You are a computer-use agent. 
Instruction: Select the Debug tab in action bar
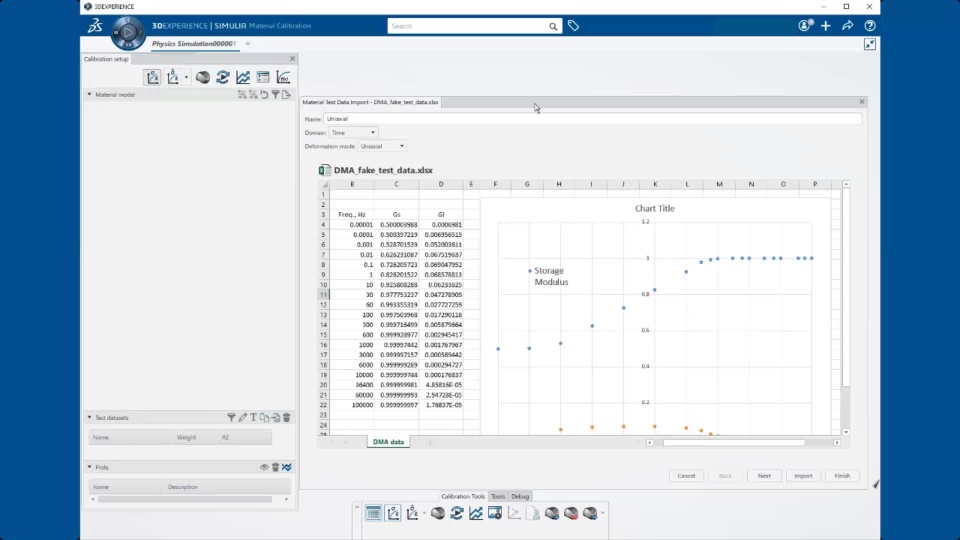pyautogui.click(x=520, y=497)
